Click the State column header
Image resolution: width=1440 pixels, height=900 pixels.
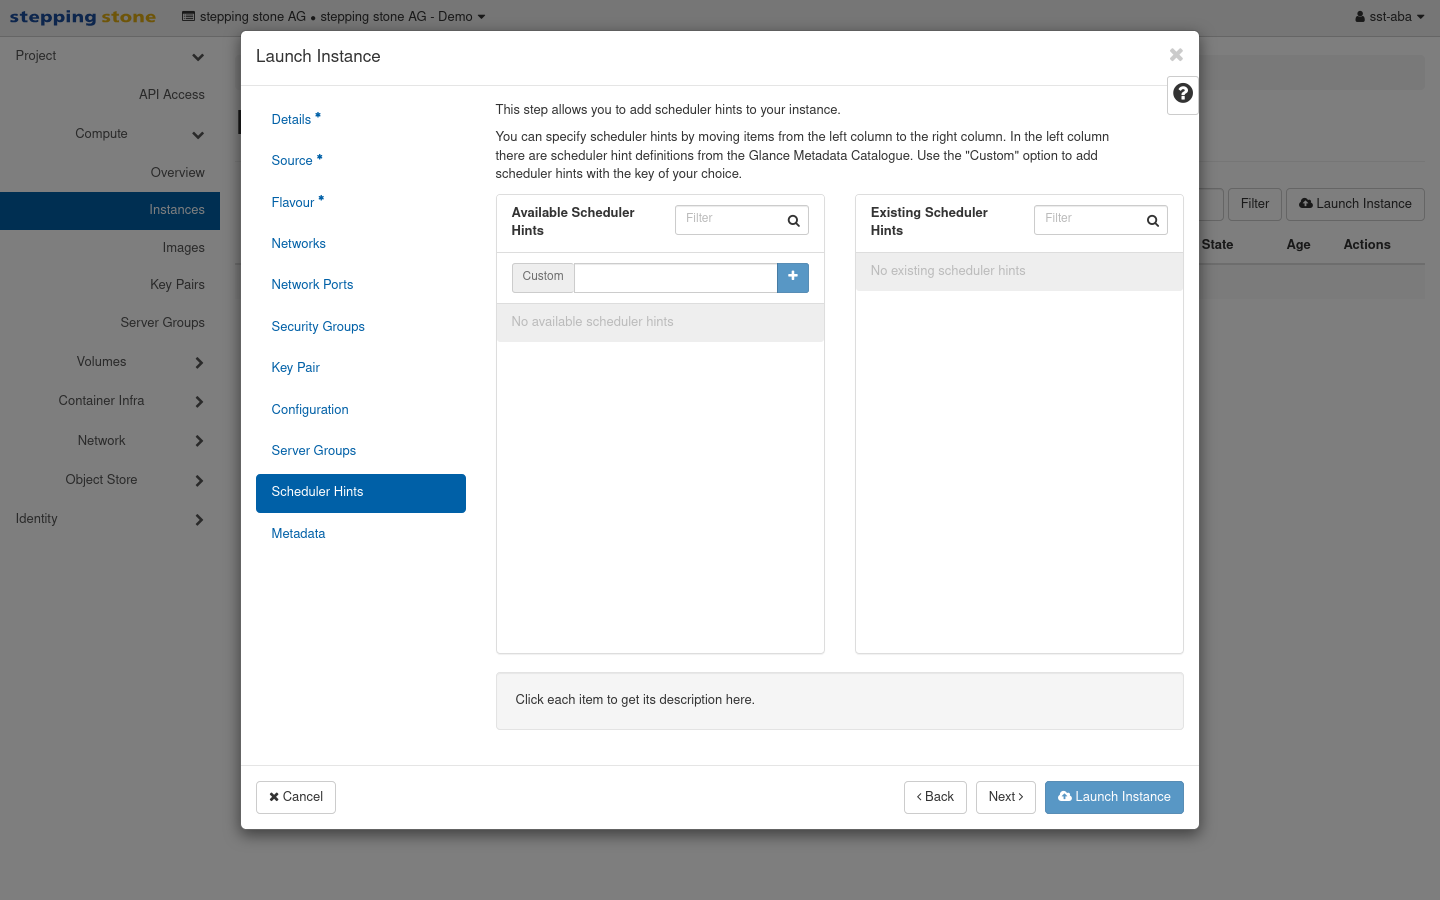pyautogui.click(x=1217, y=244)
